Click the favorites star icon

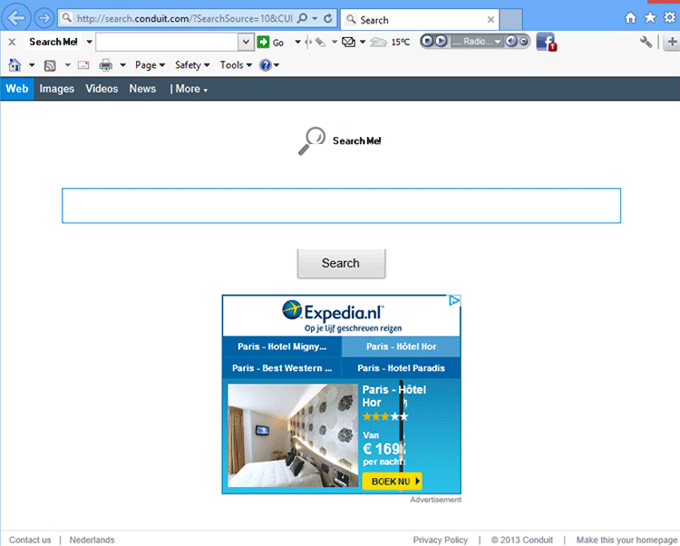[650, 18]
